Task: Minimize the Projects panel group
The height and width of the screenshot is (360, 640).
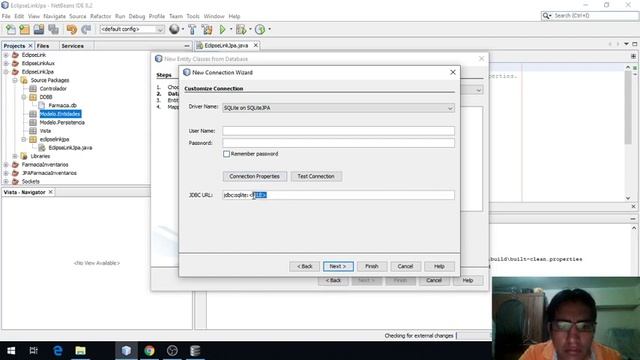Action: pyautogui.click(x=187, y=46)
